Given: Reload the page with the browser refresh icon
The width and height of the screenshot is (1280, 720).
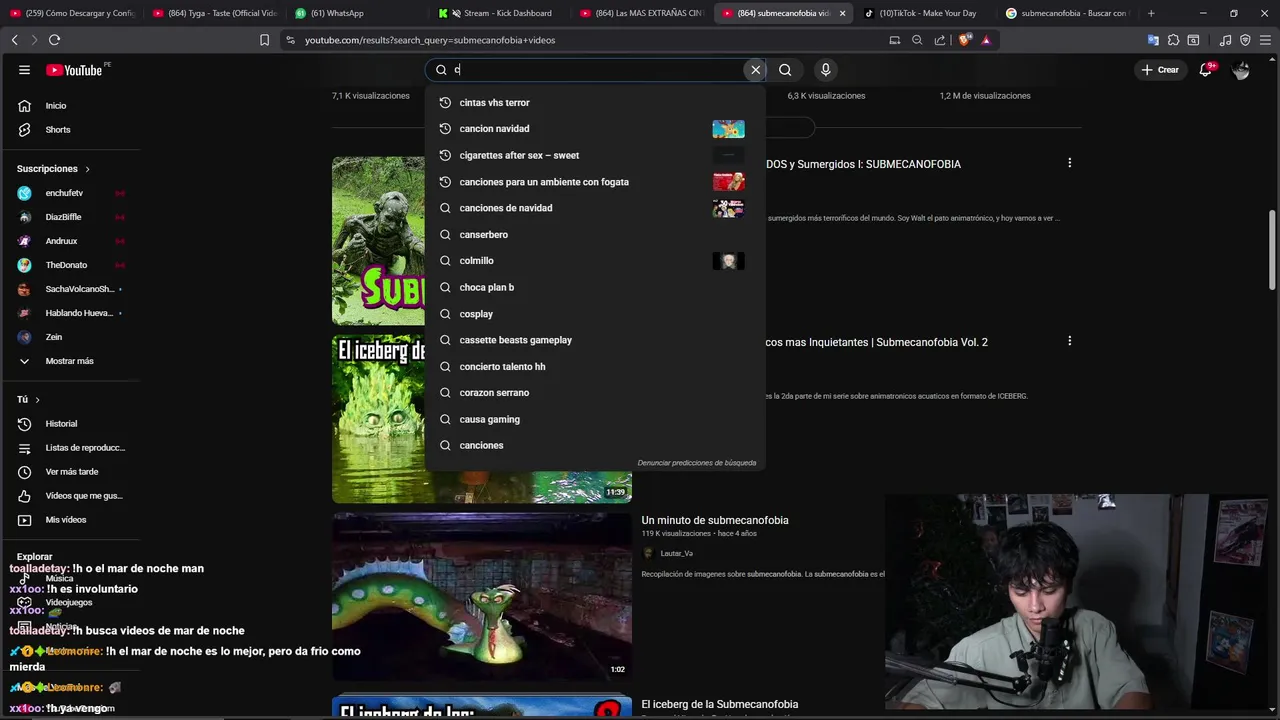Looking at the screenshot, I should pyautogui.click(x=54, y=40).
